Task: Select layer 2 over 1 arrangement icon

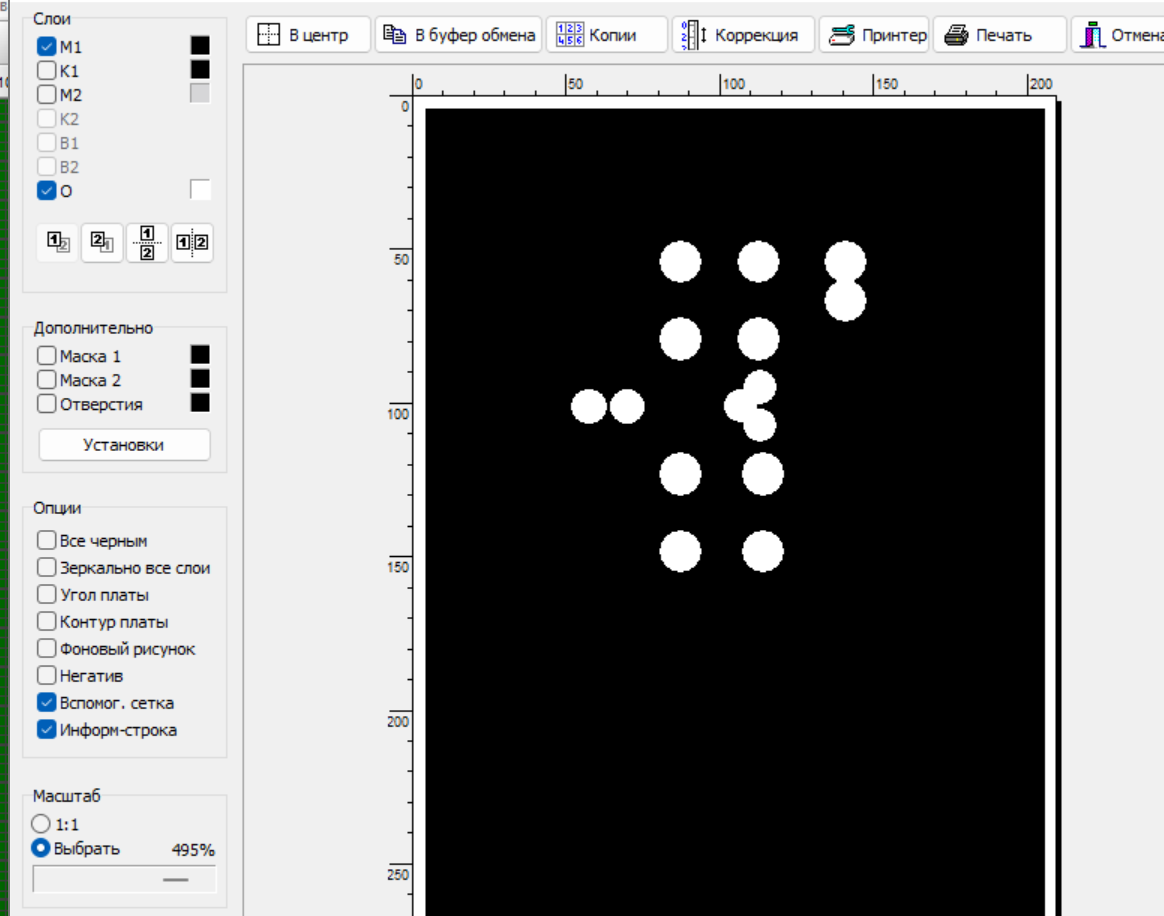Action: (x=102, y=242)
